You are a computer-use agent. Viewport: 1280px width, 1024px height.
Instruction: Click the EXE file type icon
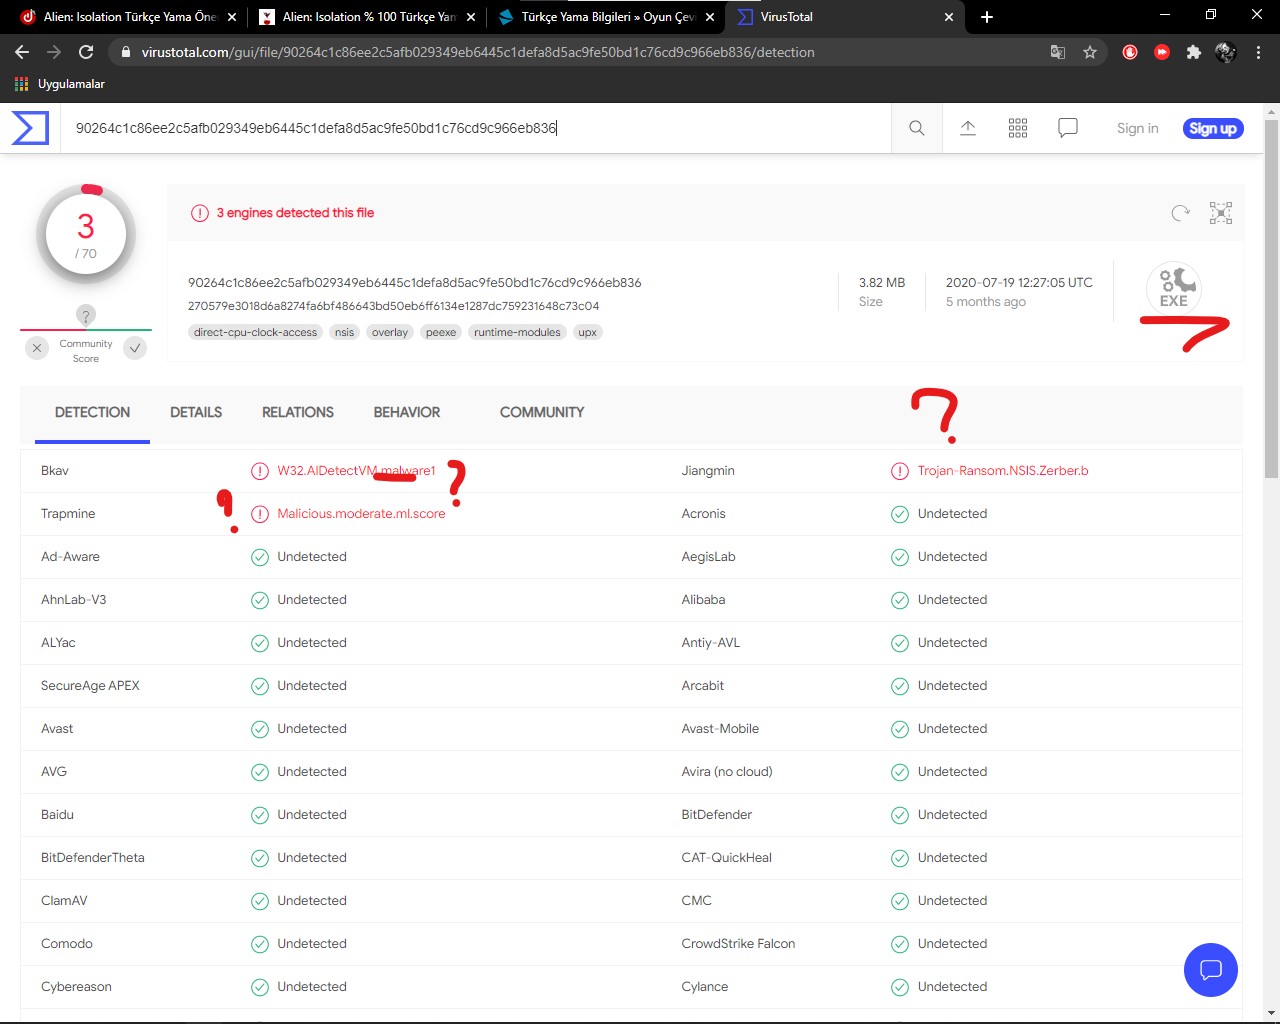tap(1174, 288)
